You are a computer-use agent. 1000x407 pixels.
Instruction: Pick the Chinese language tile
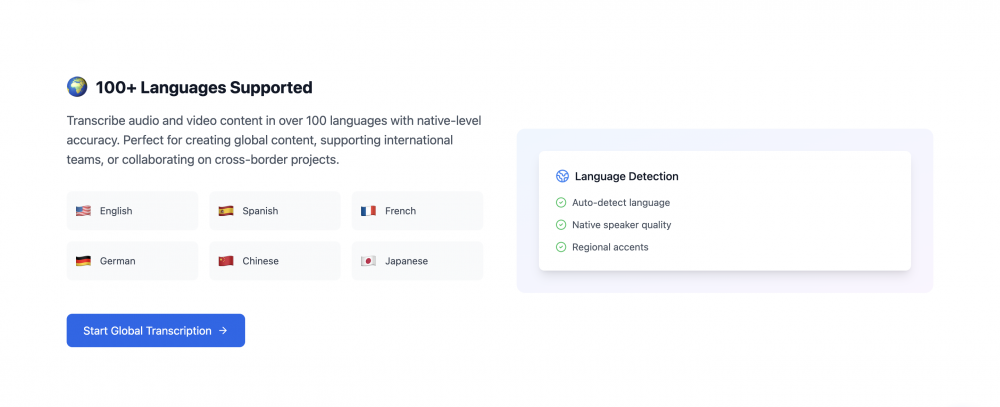(275, 261)
